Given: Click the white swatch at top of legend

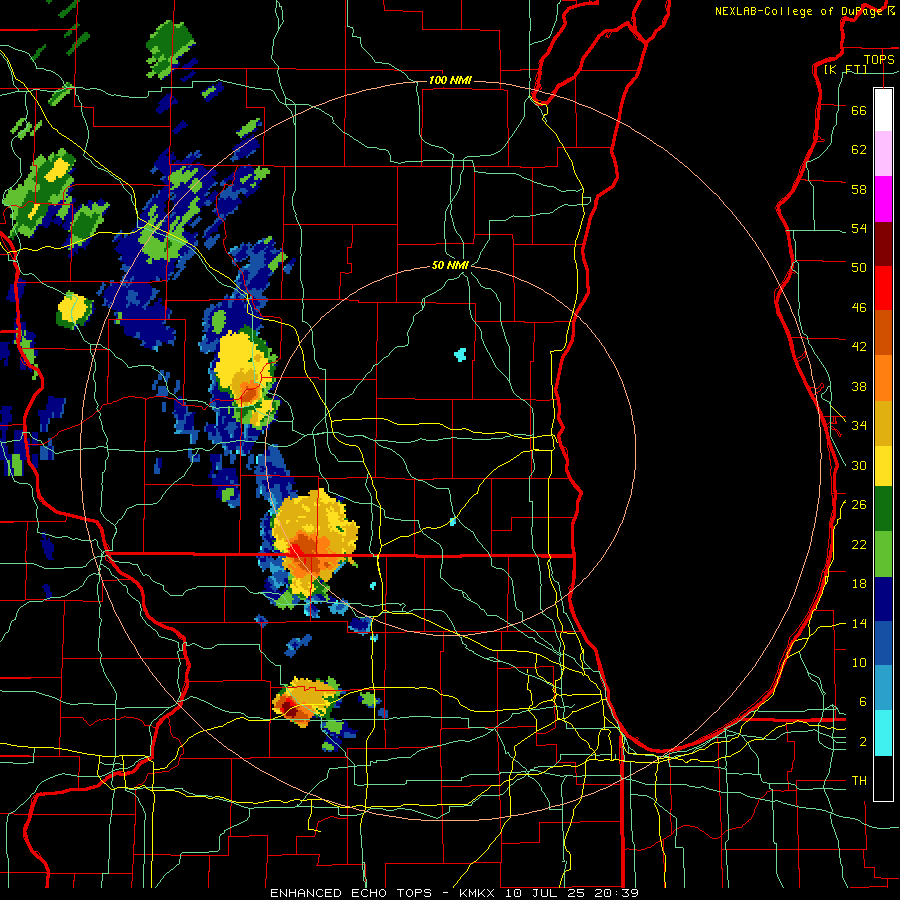Looking at the screenshot, I should pos(883,110).
